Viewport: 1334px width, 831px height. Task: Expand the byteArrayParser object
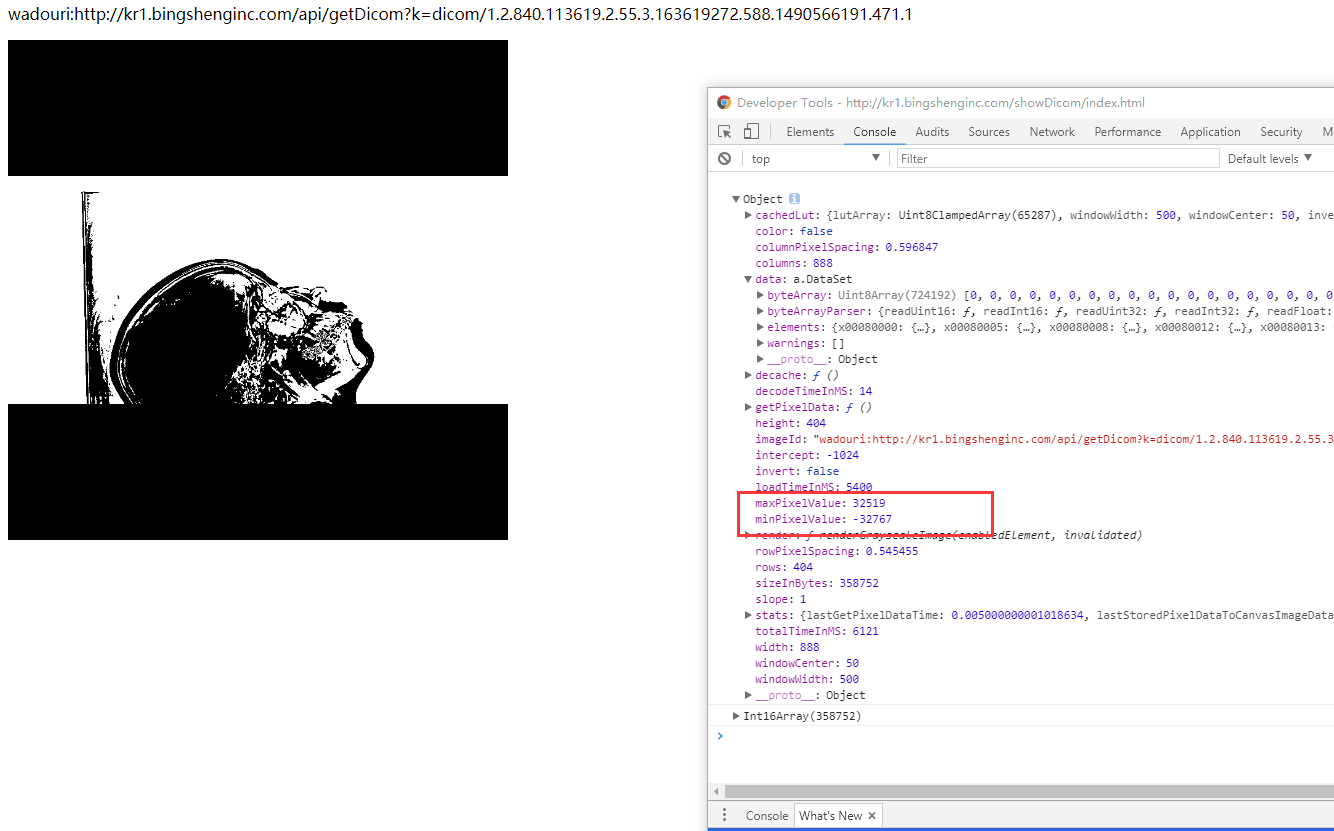(x=759, y=311)
